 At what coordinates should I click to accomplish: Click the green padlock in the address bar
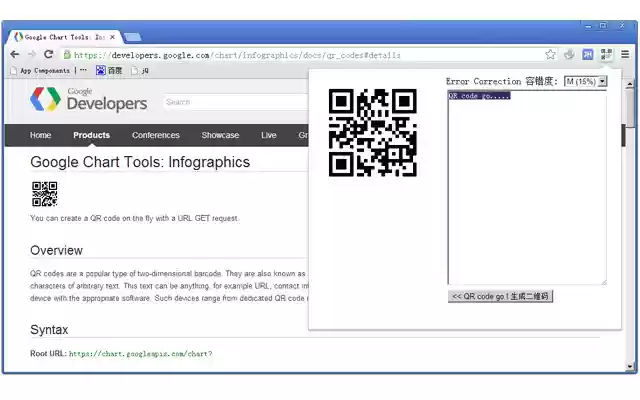click(67, 54)
